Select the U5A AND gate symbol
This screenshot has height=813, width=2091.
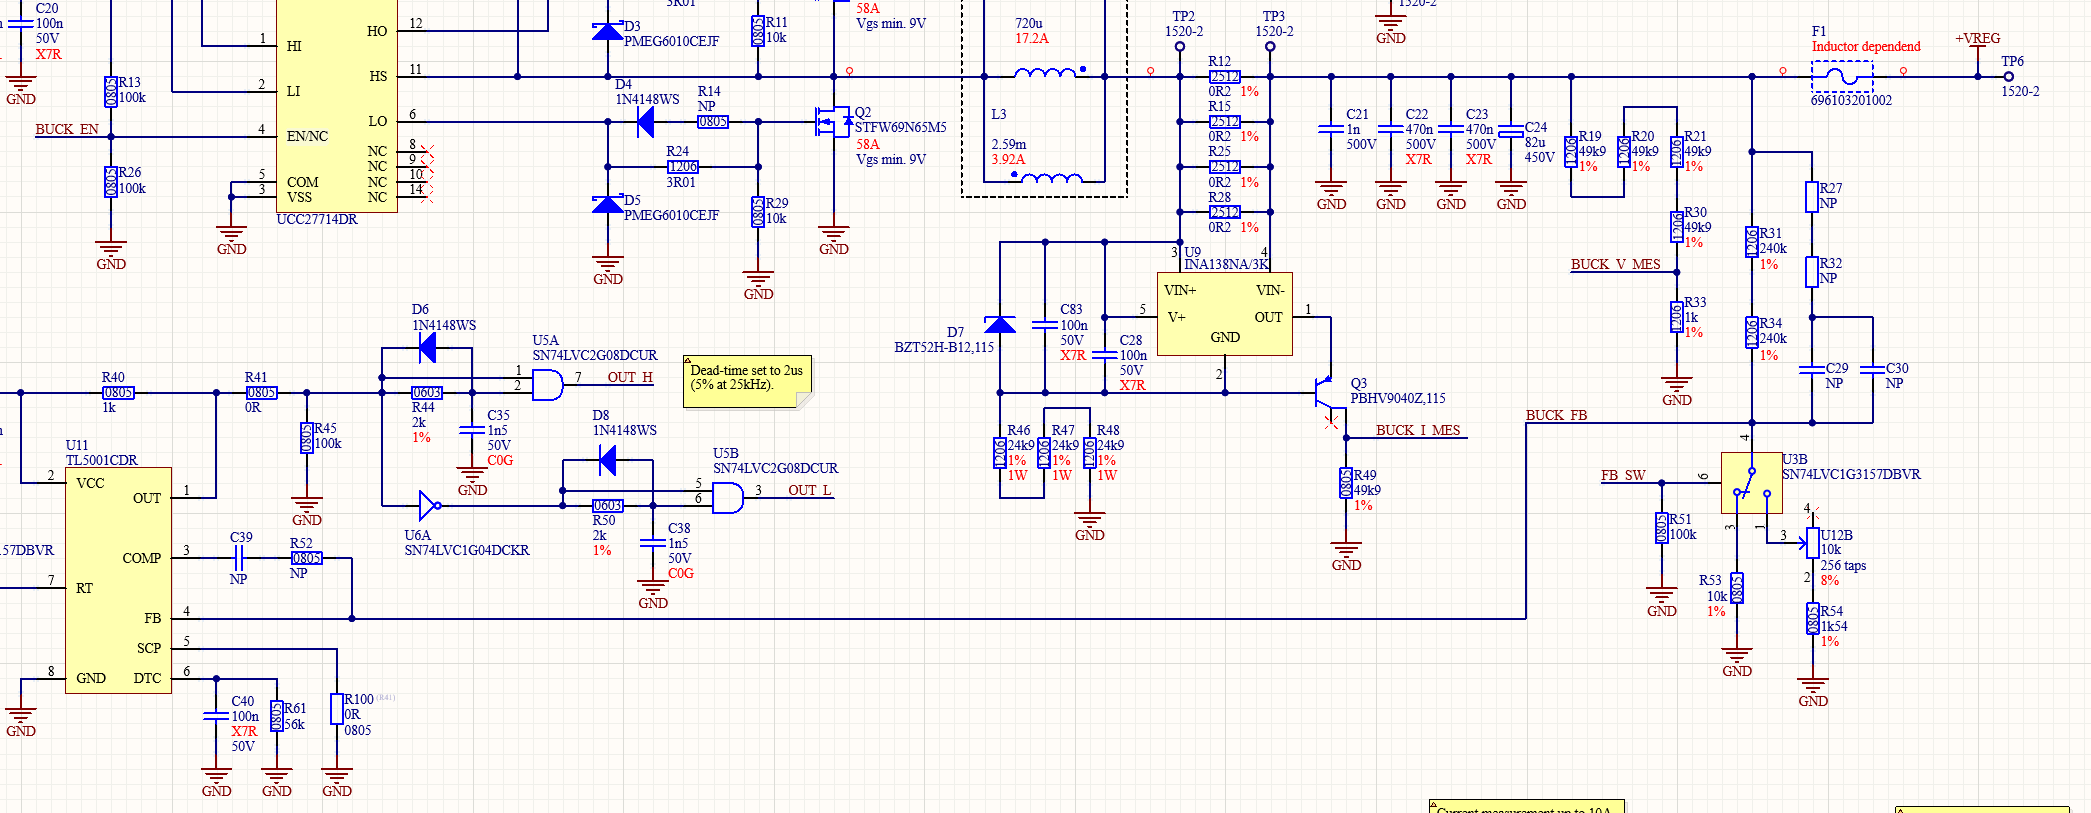548,385
